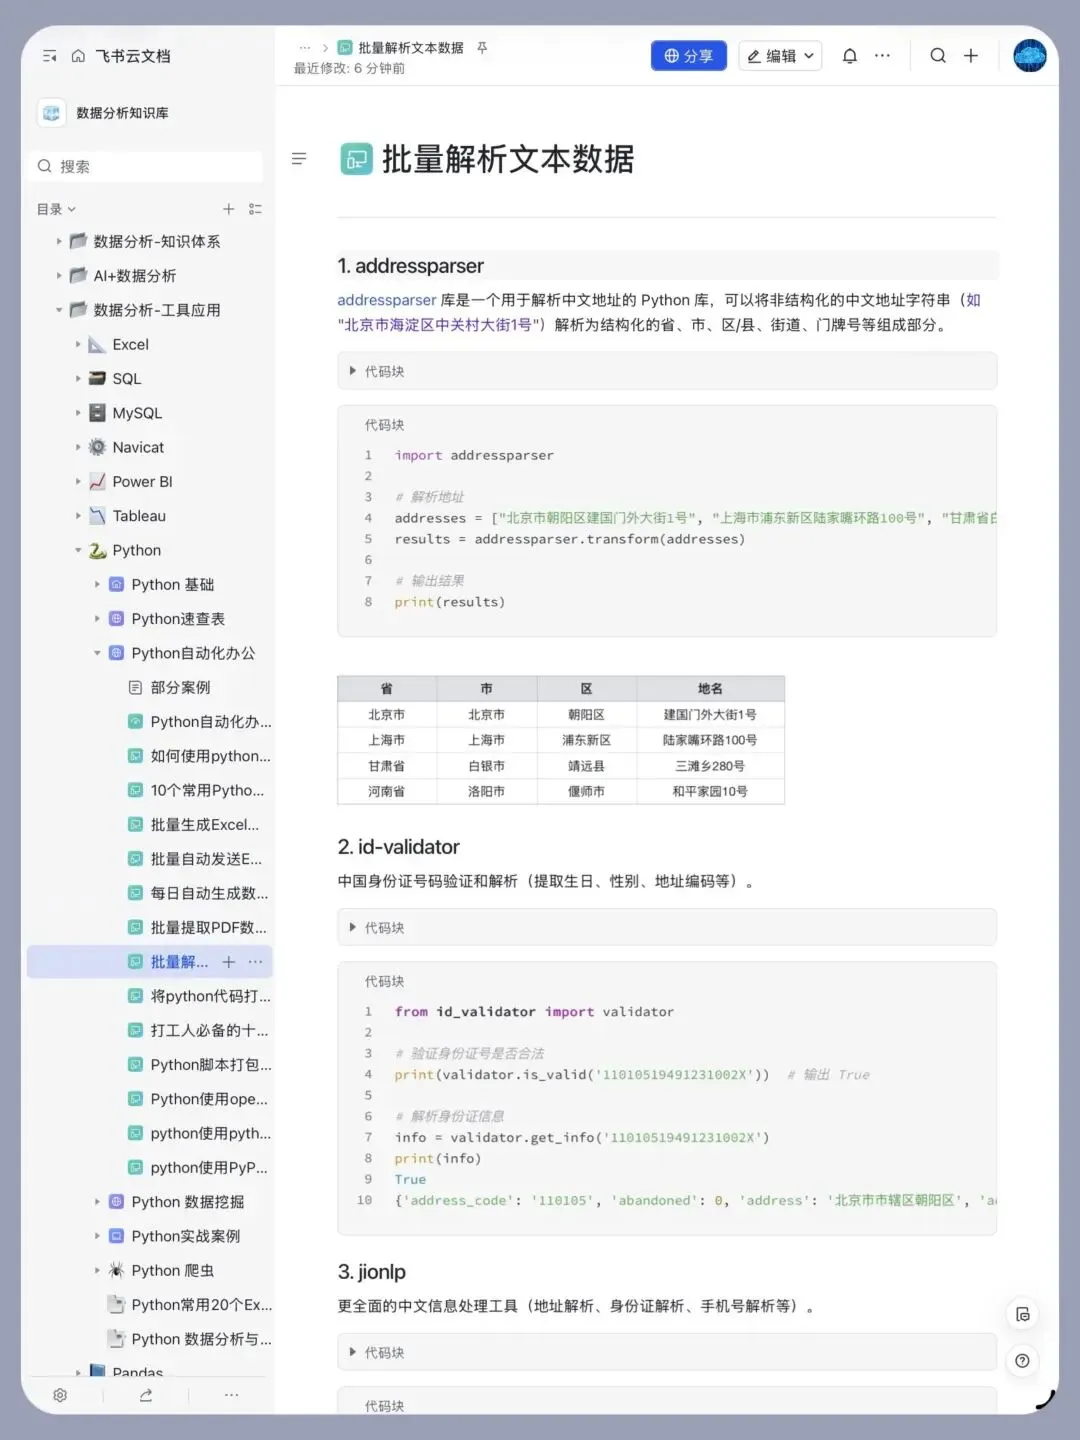1080x1440 pixels.
Task: Click the blue 分享 button
Action: coord(688,56)
